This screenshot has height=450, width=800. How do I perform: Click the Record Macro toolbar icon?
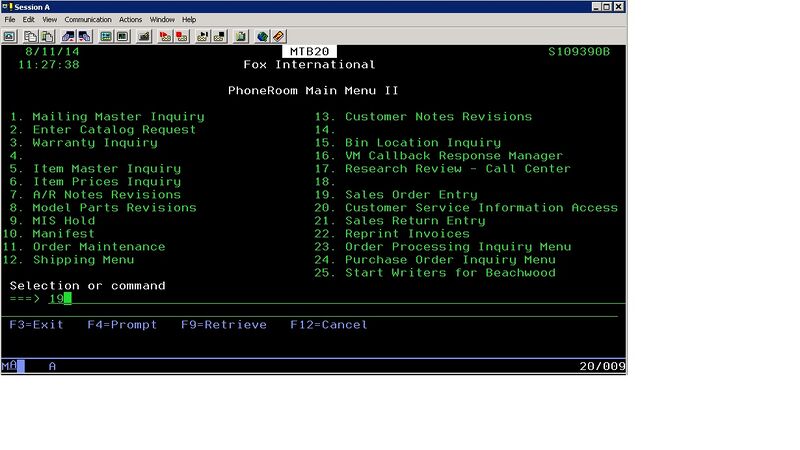coord(164,36)
